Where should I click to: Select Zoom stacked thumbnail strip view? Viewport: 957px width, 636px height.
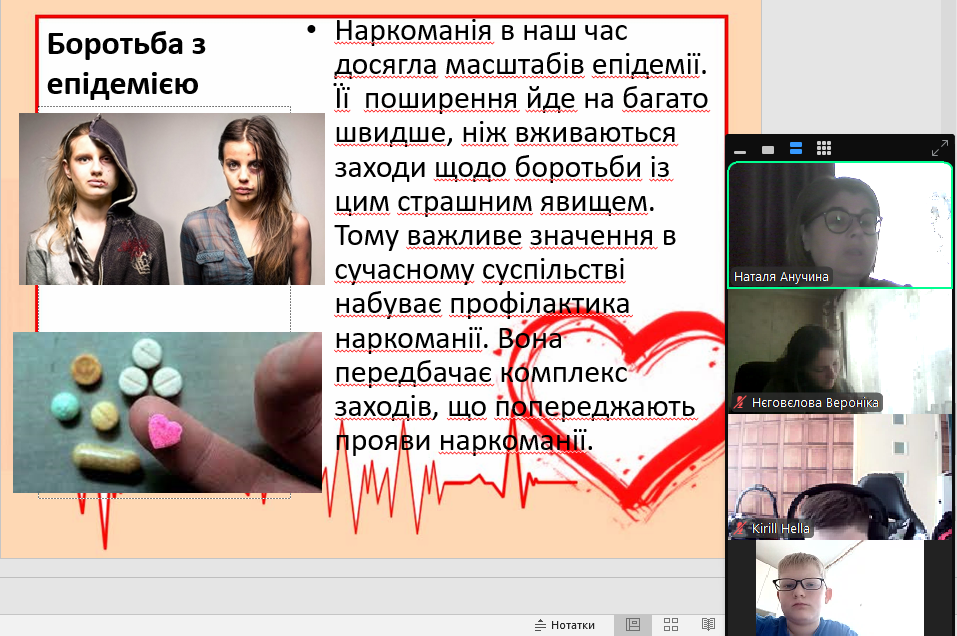(x=796, y=148)
